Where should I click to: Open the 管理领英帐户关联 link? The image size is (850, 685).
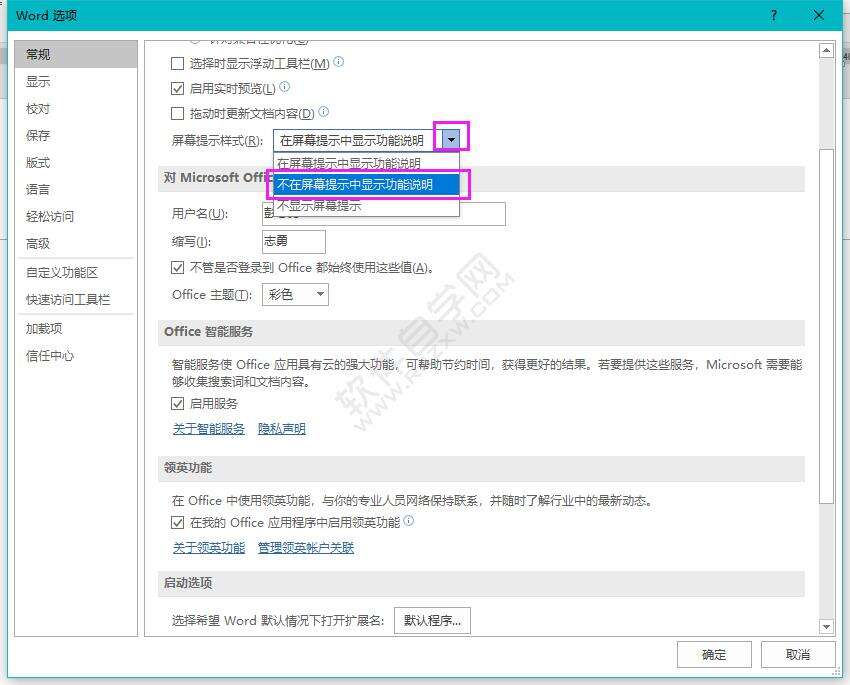(x=306, y=547)
